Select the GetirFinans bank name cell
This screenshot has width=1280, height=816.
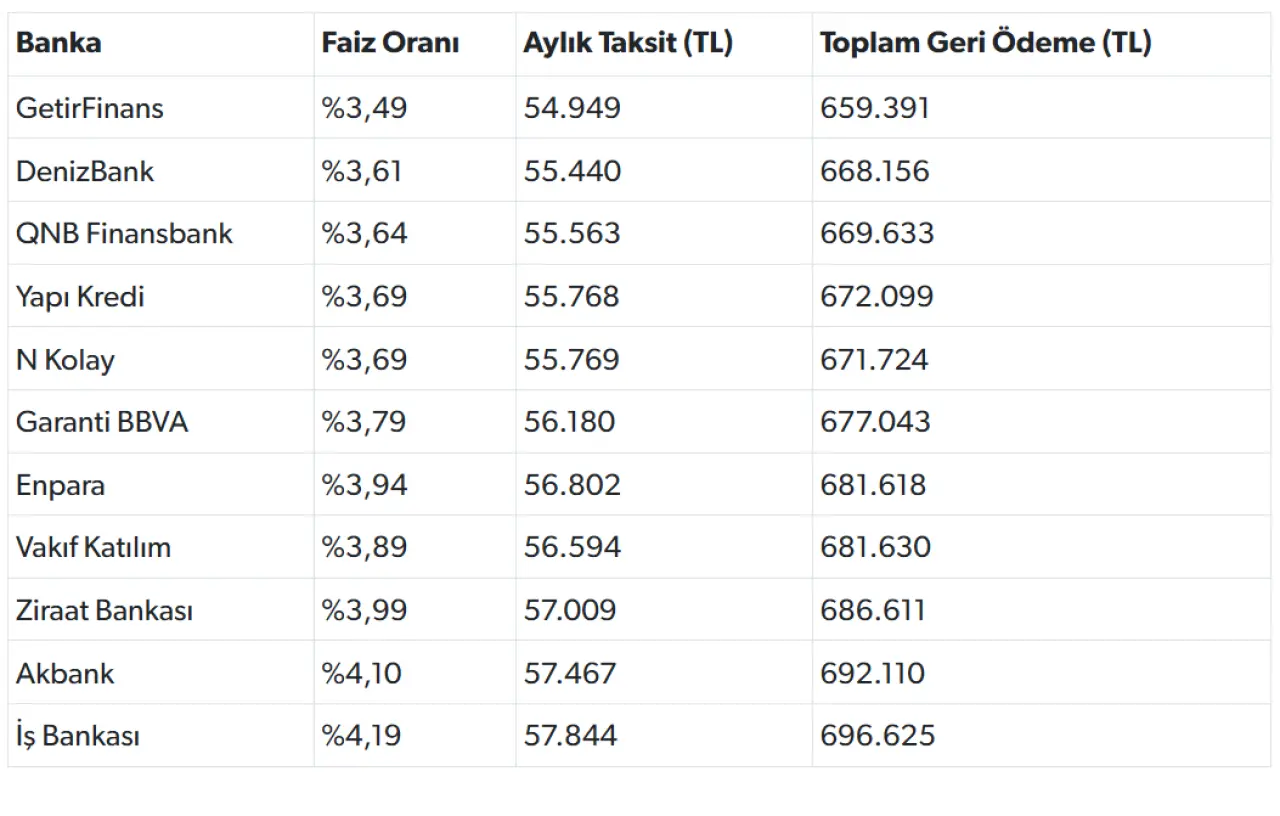[90, 108]
